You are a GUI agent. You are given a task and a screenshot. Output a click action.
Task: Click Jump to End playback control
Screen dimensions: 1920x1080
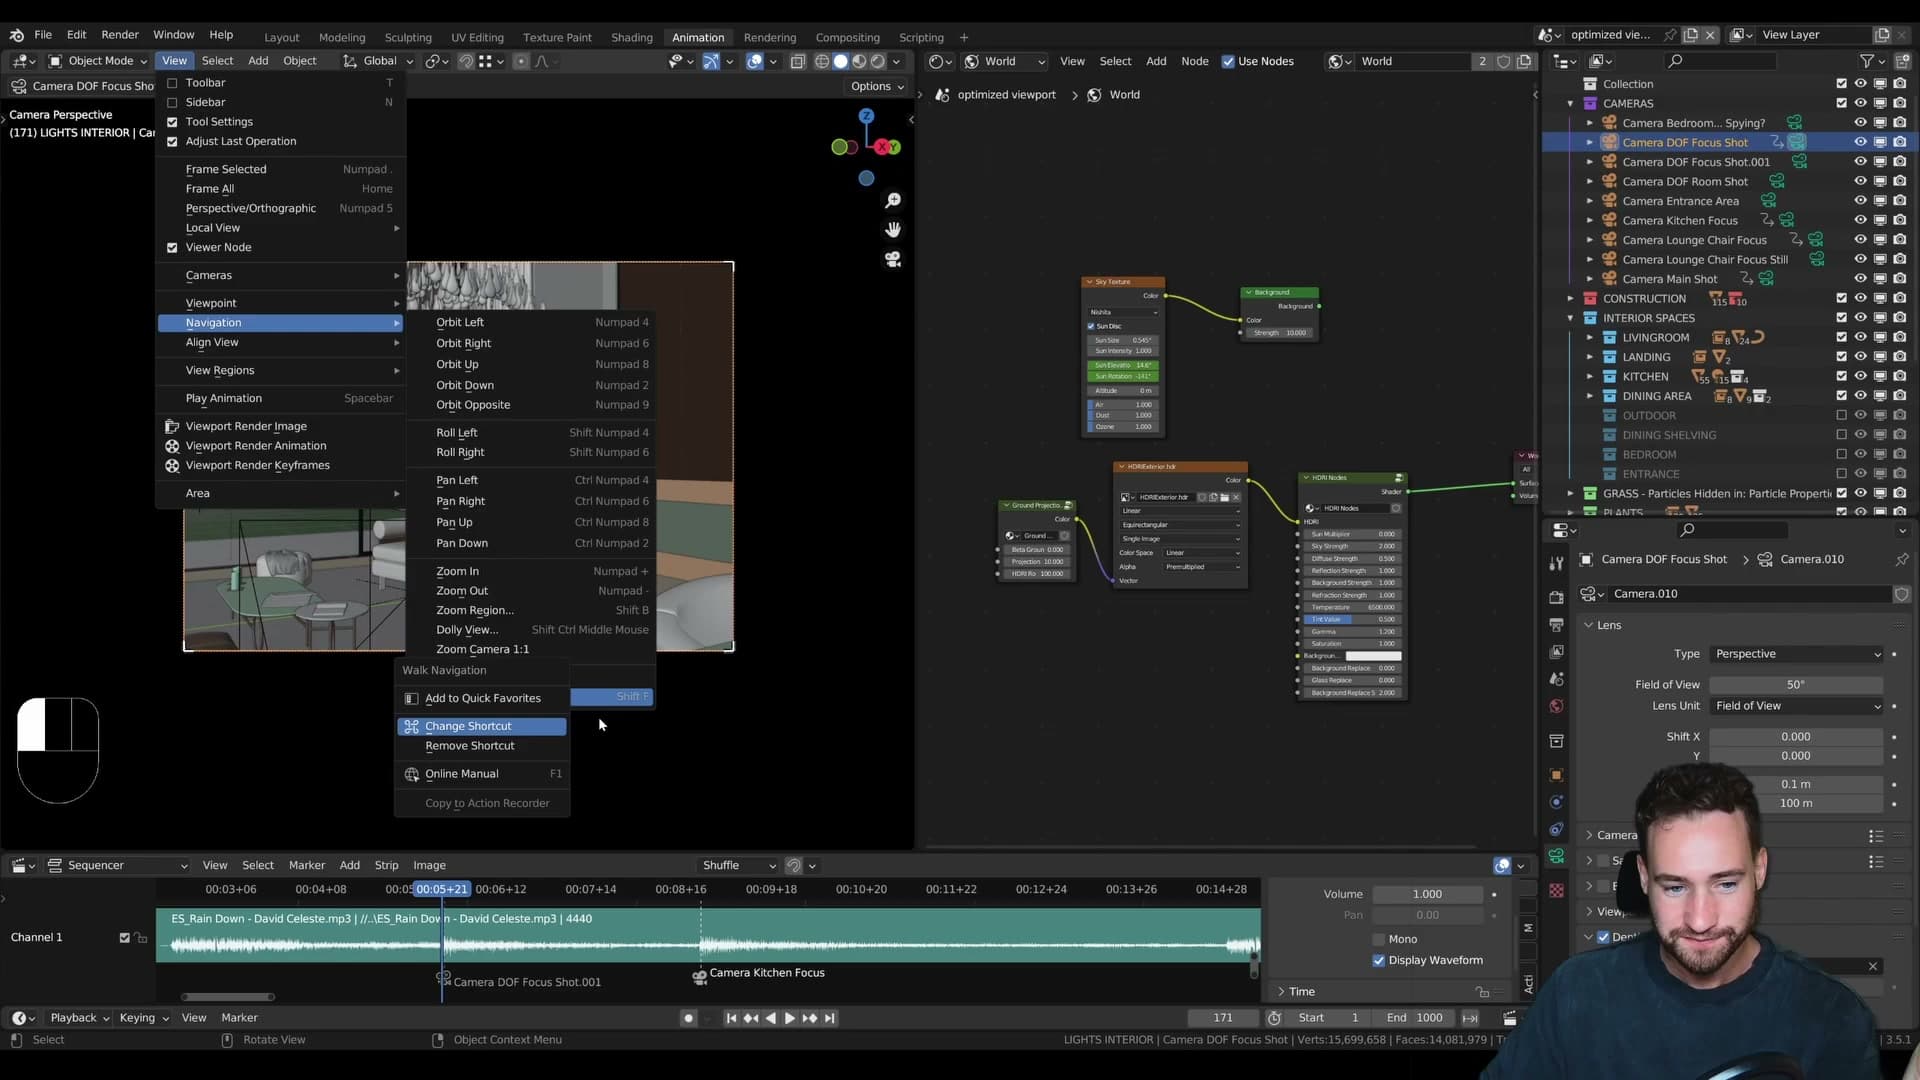pos(829,1018)
